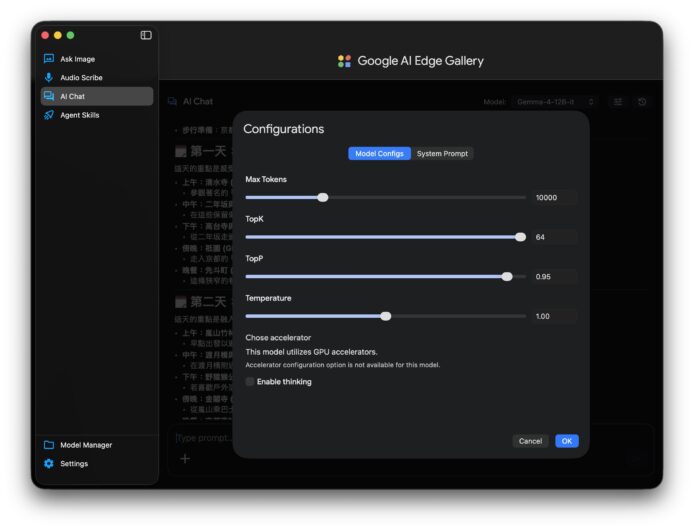The width and height of the screenshot is (694, 530).
Task: Click the TopP value field 0.95
Action: click(x=555, y=276)
